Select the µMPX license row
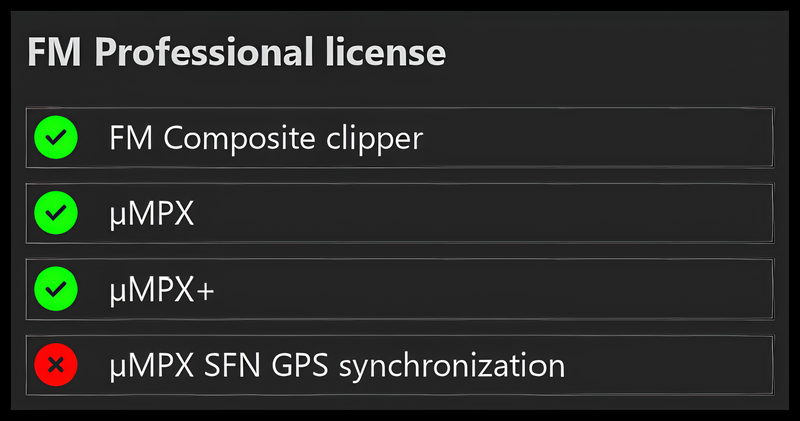Image resolution: width=800 pixels, height=421 pixels. coord(399,213)
